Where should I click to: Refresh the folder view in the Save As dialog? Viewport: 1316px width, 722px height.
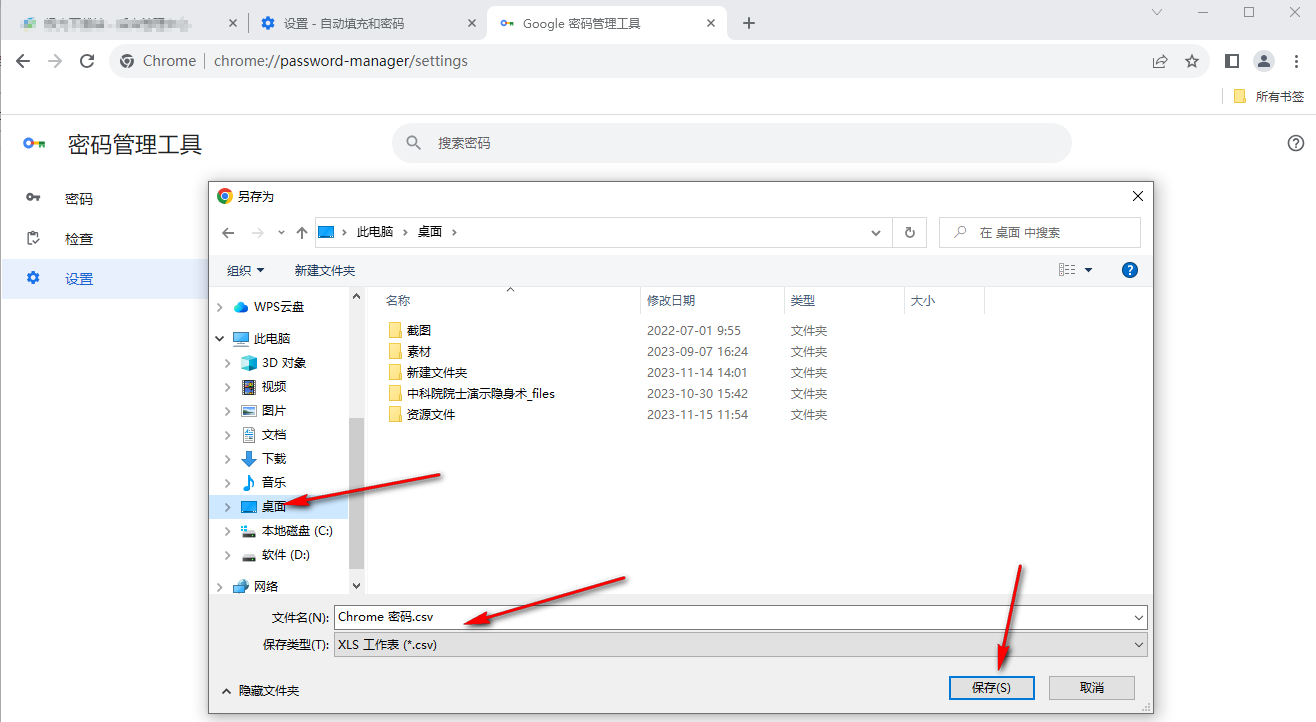[x=909, y=232]
